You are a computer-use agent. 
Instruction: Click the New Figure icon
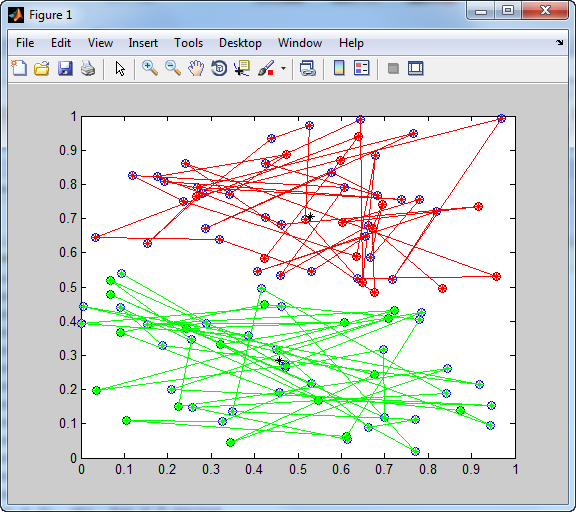click(x=19, y=68)
